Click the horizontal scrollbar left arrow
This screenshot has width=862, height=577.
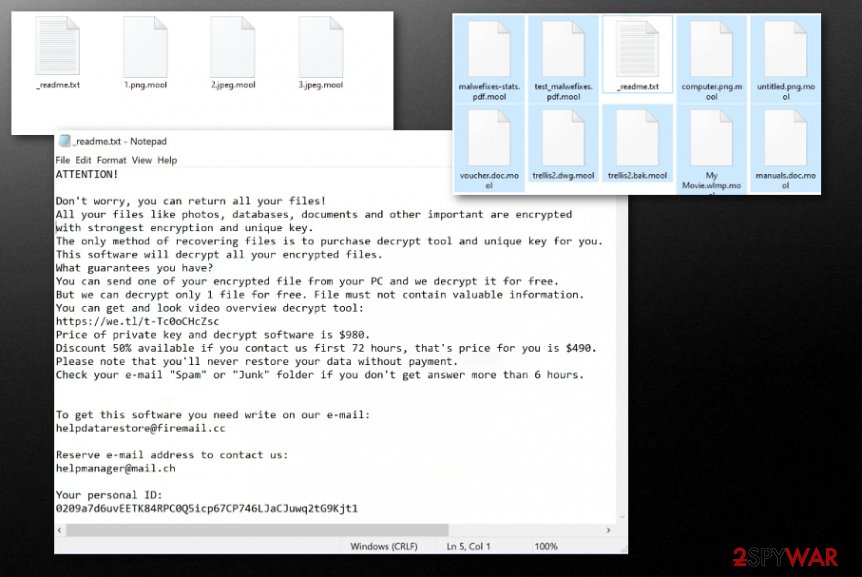pos(59,530)
